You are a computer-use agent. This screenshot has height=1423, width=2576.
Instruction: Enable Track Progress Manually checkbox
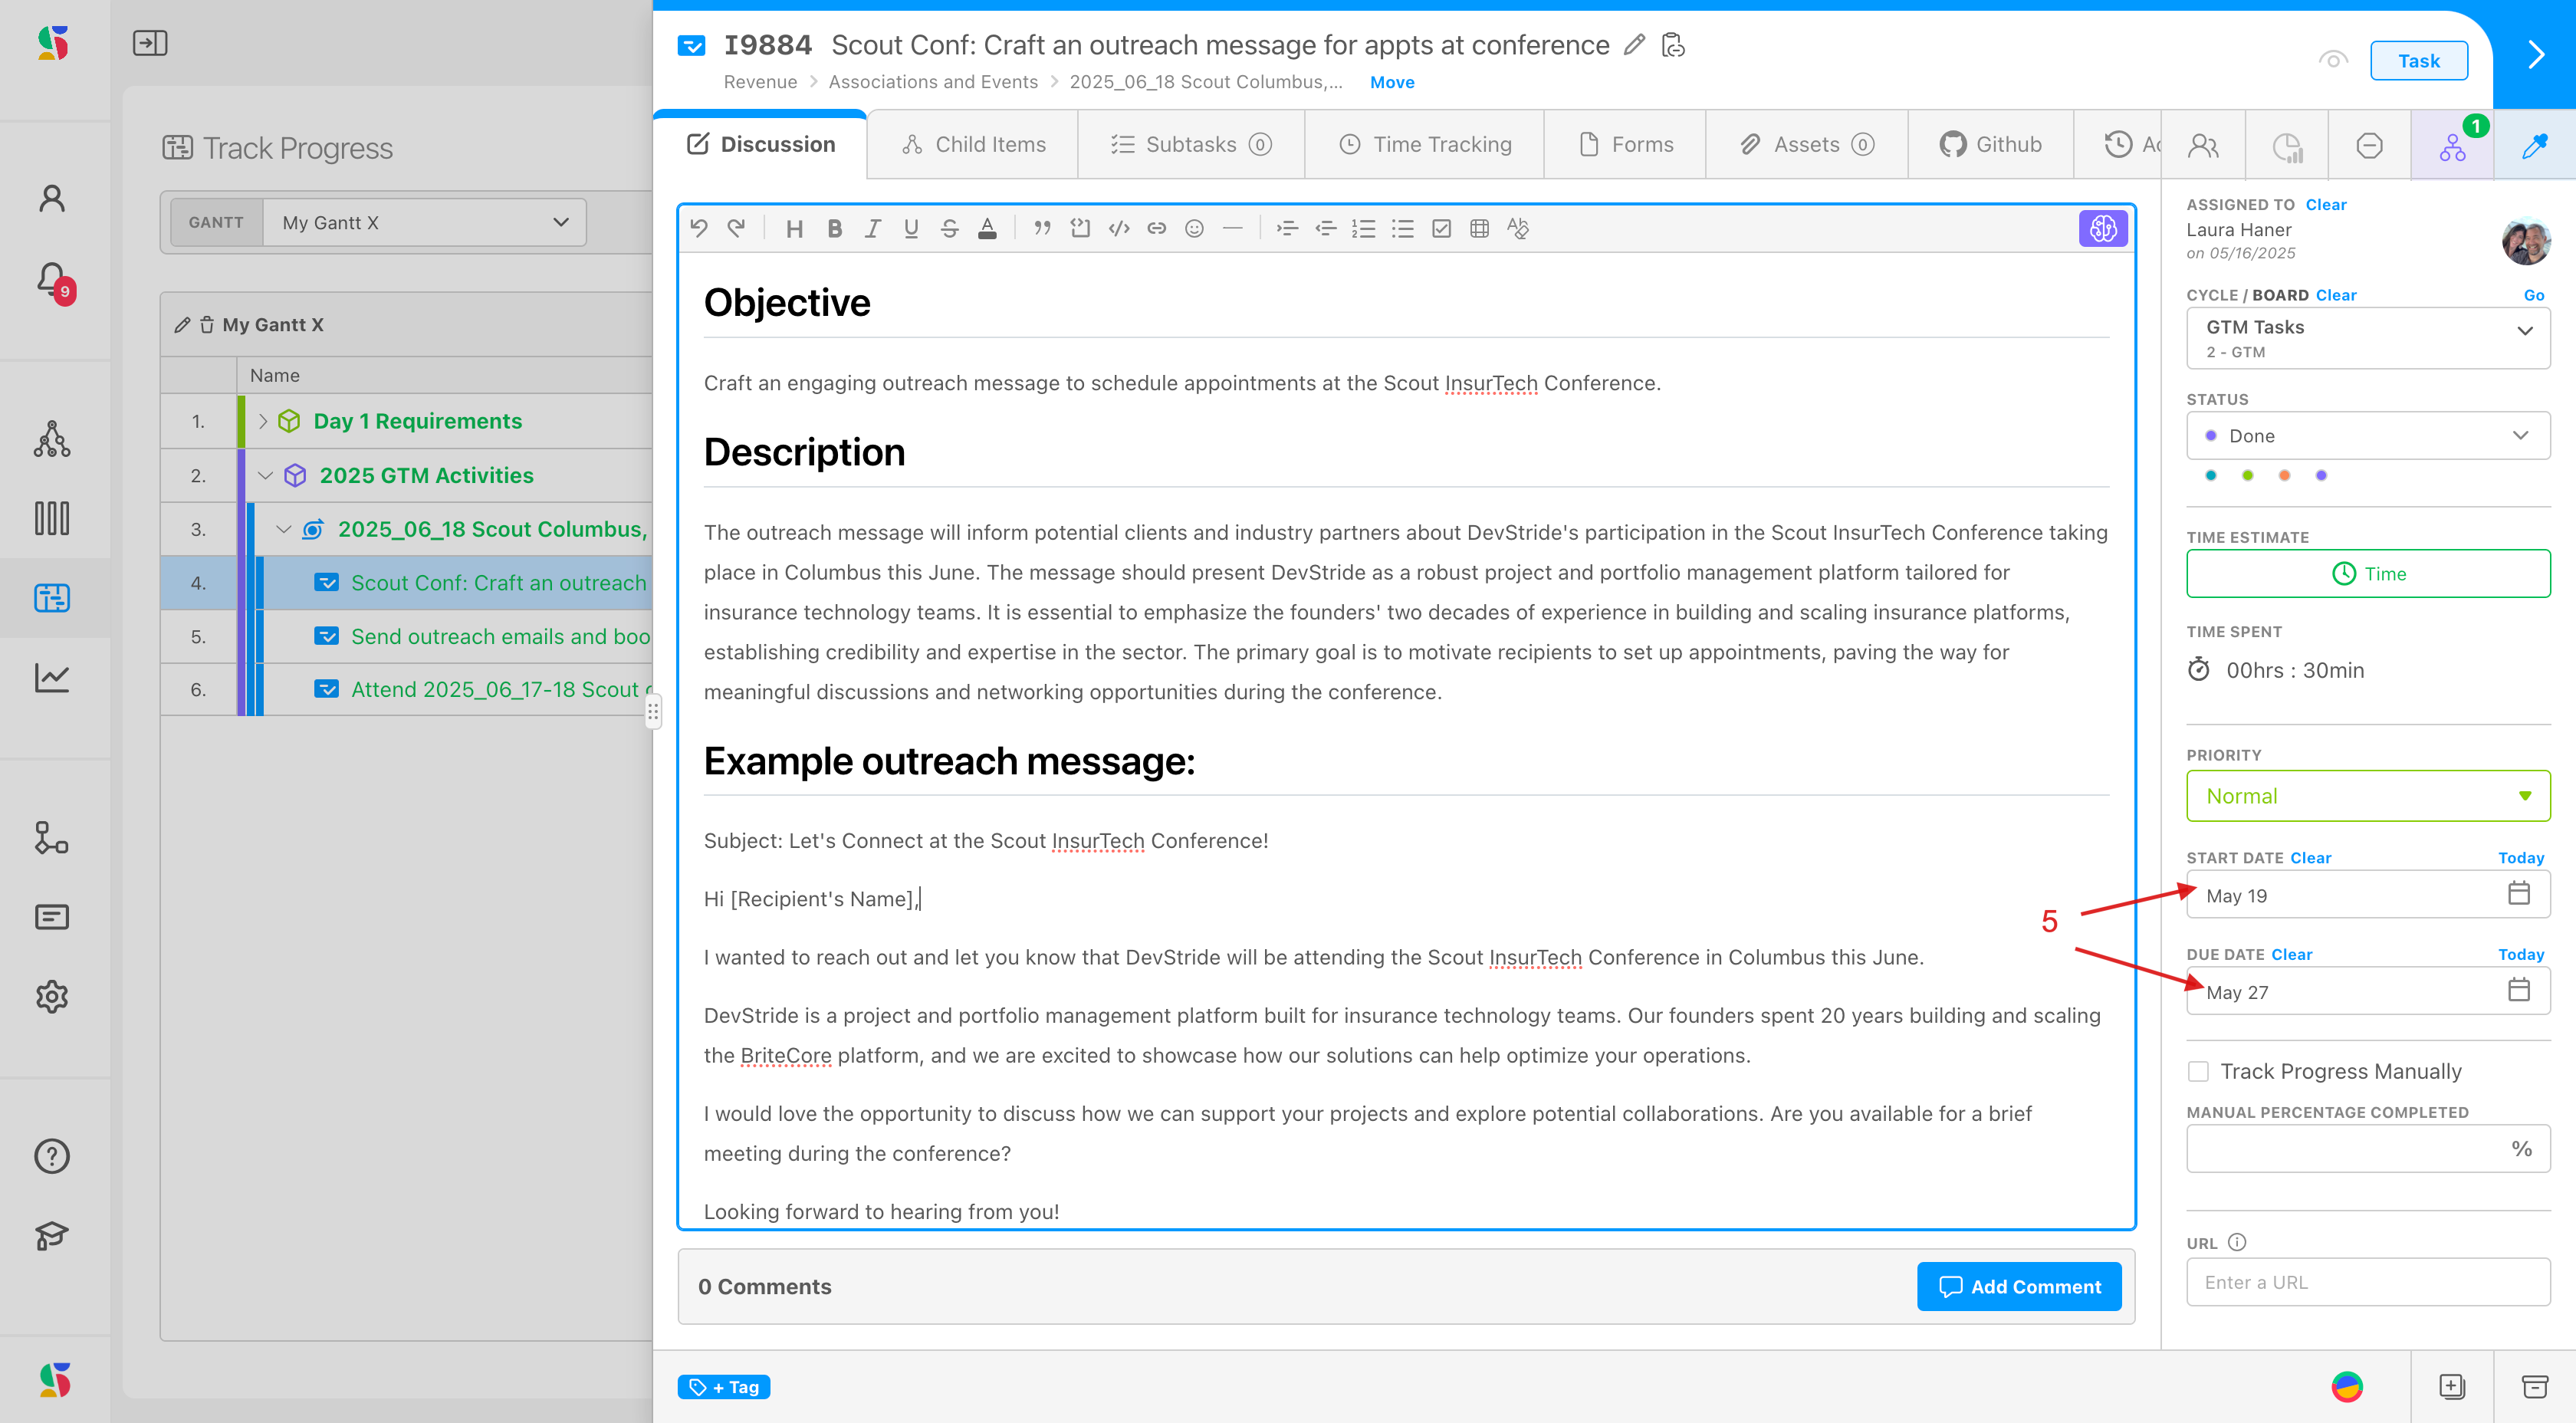click(x=2198, y=1071)
